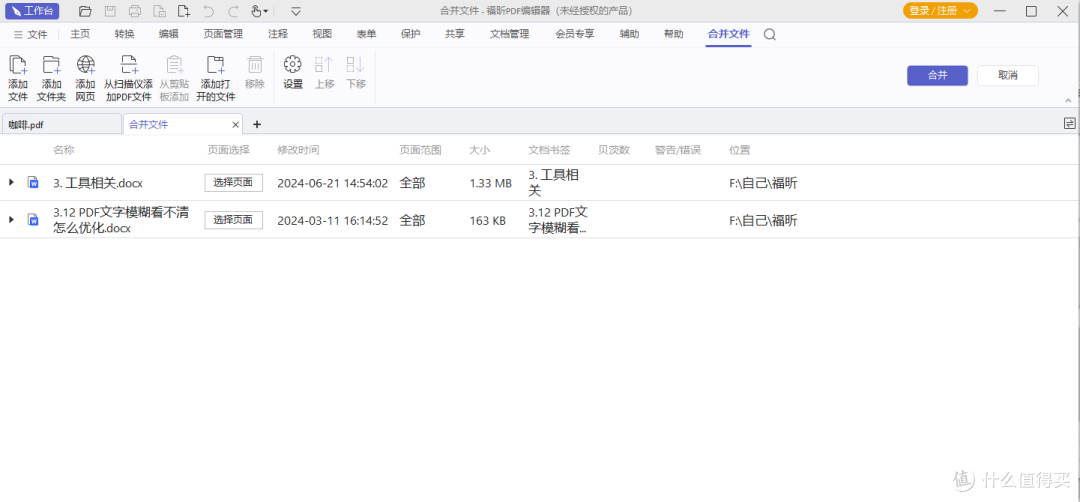The width and height of the screenshot is (1080, 502).
Task: Switch to the 注释 tab
Action: coord(278,34)
